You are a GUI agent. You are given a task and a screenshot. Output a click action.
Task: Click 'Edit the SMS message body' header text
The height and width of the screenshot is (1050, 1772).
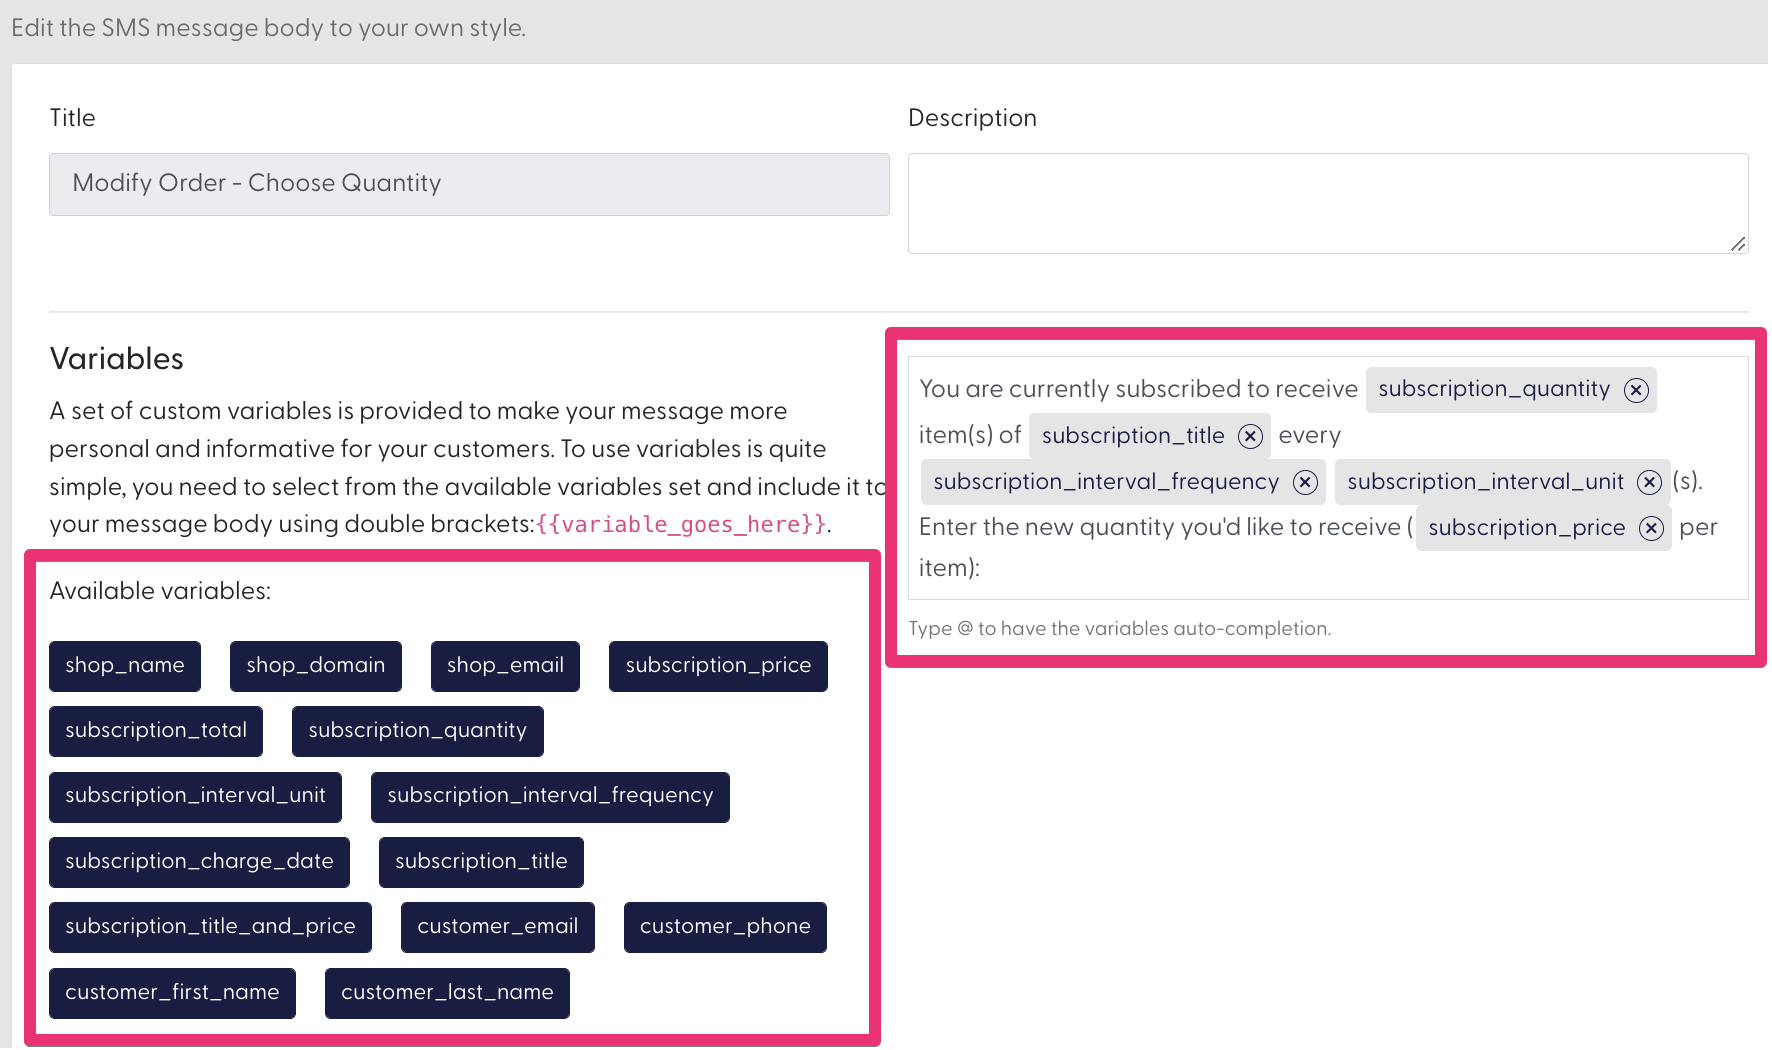coord(268,28)
